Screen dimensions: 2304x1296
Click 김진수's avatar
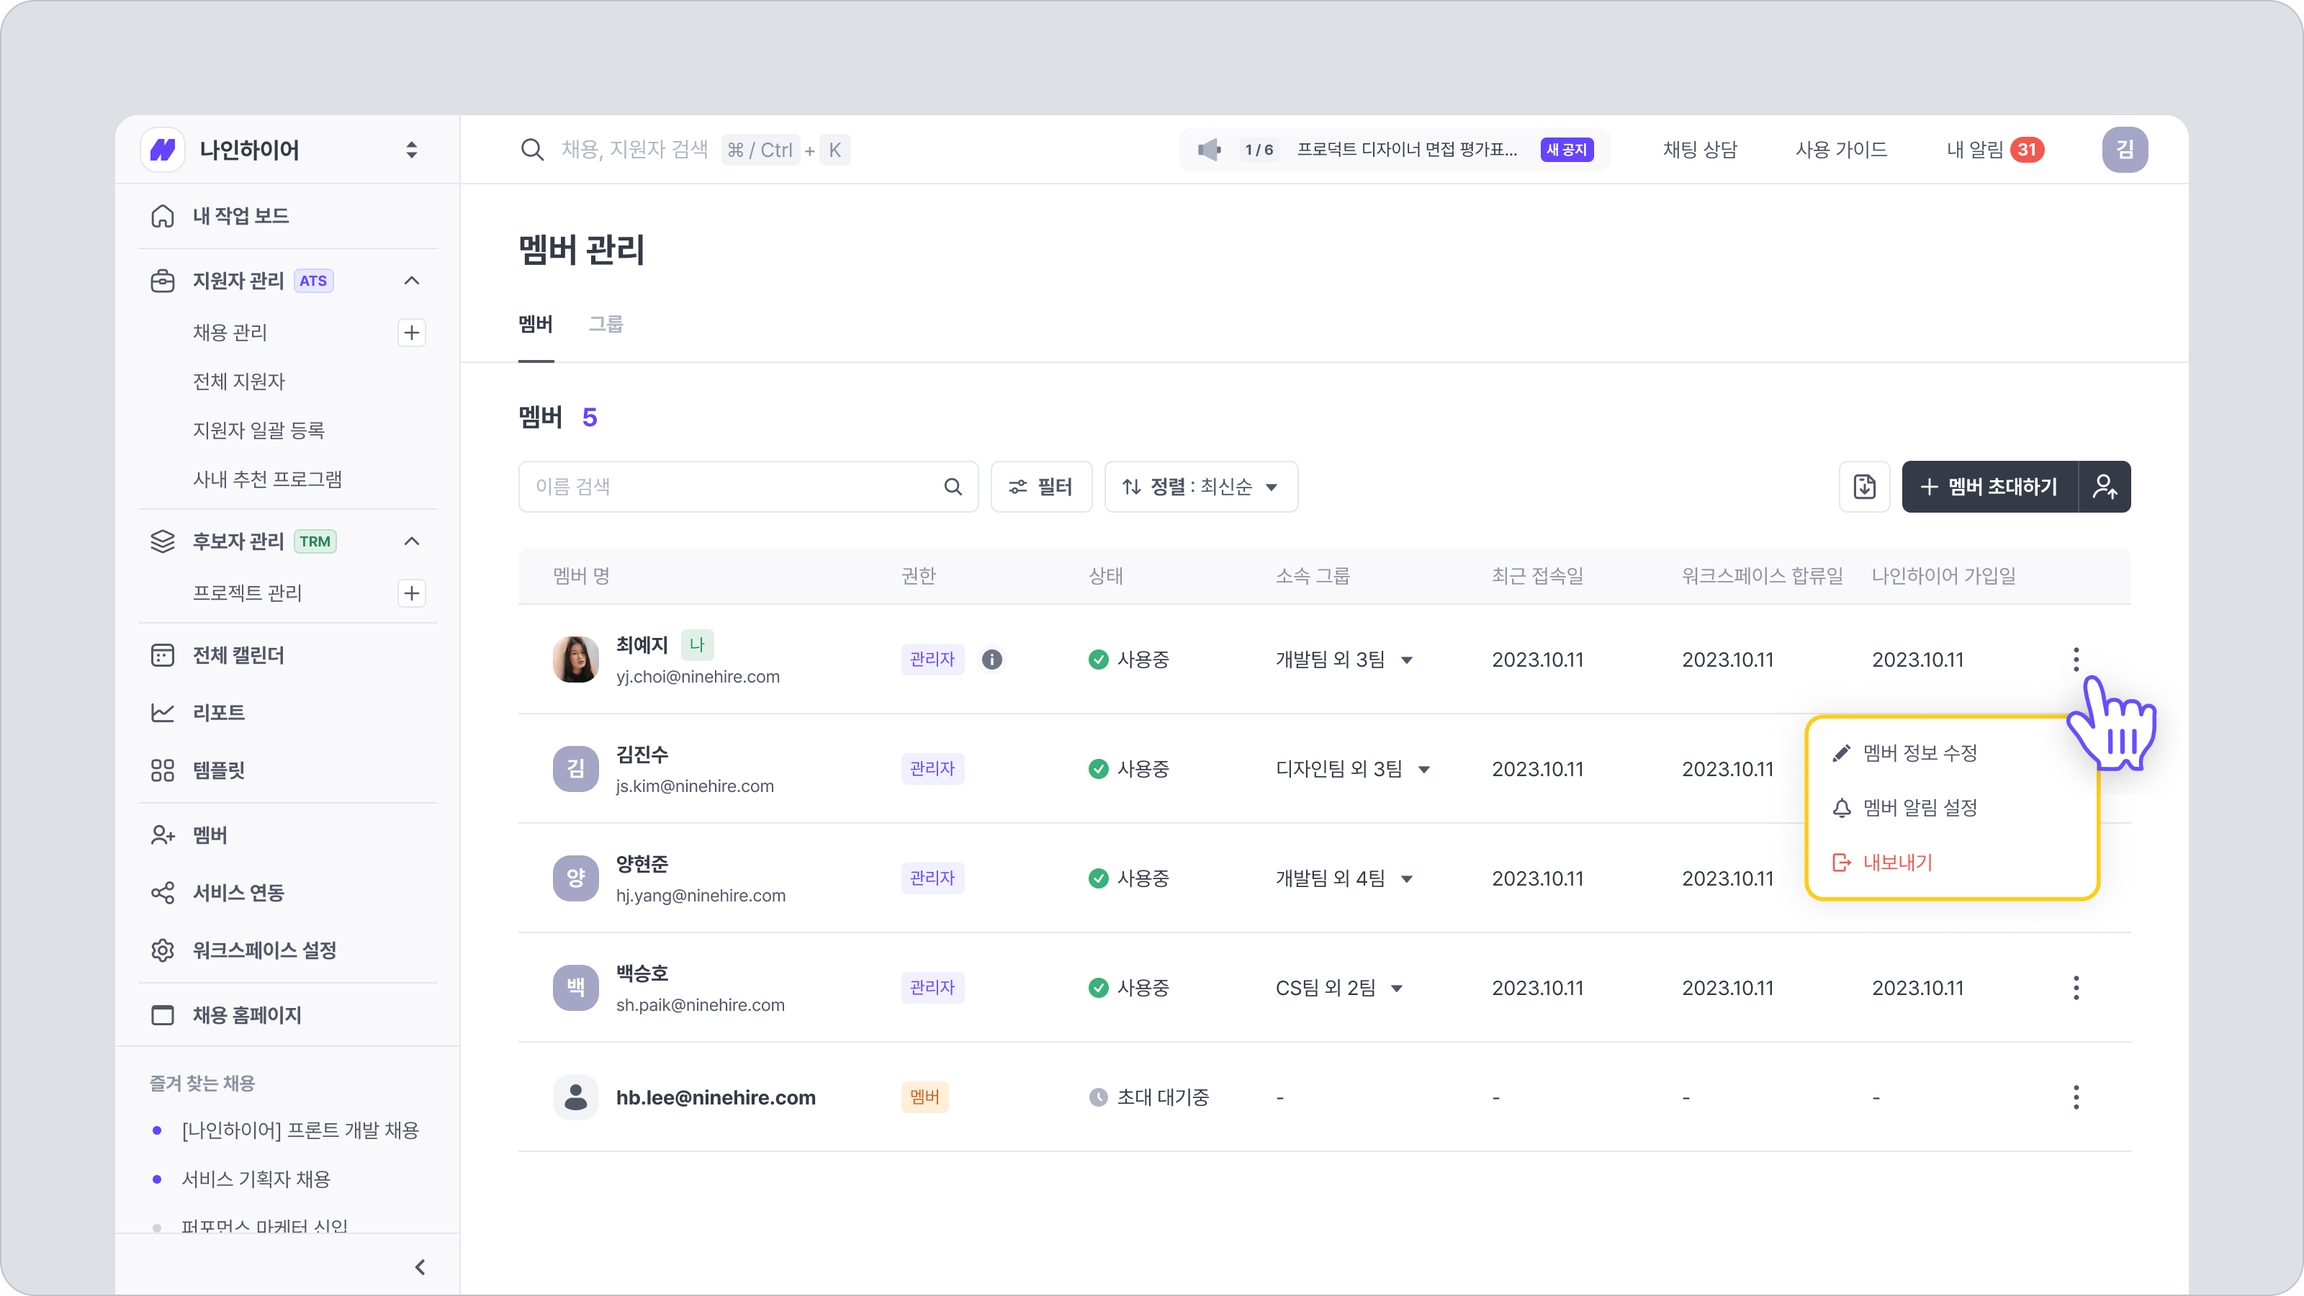pos(576,769)
